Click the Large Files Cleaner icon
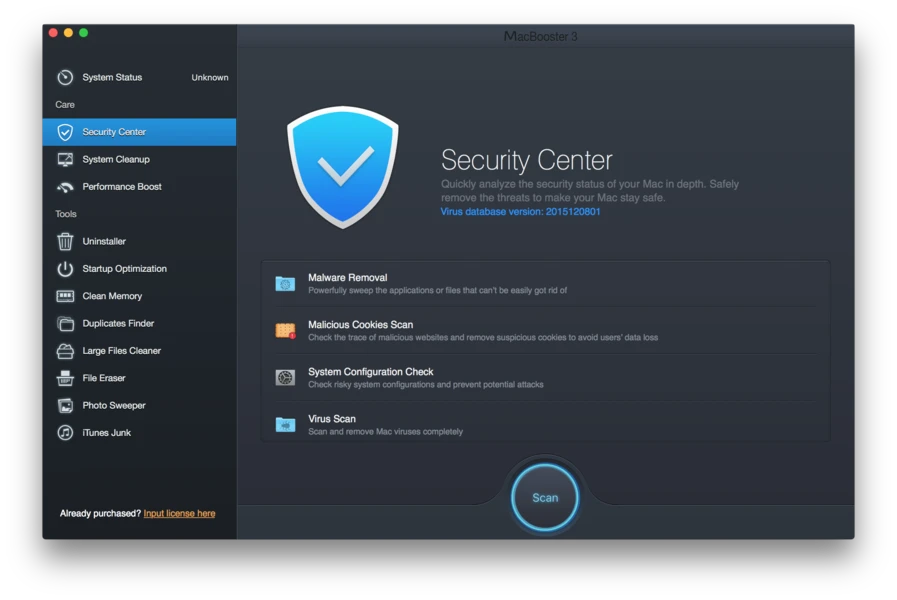Image resolution: width=897 pixels, height=600 pixels. tap(65, 351)
